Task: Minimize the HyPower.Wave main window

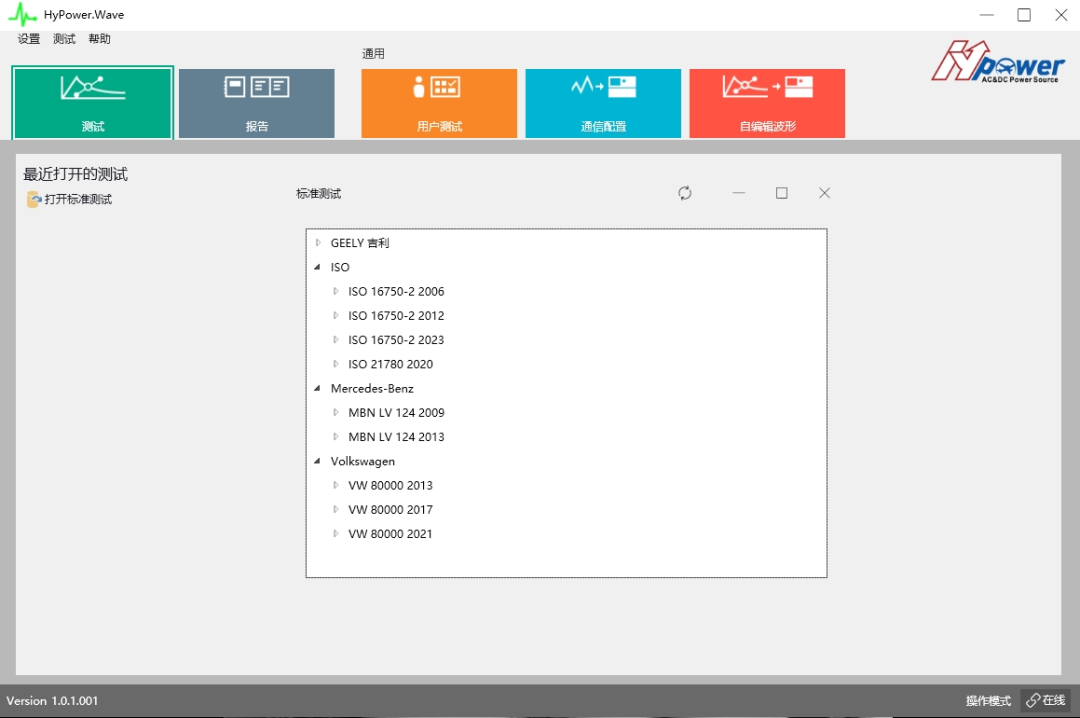Action: (987, 14)
